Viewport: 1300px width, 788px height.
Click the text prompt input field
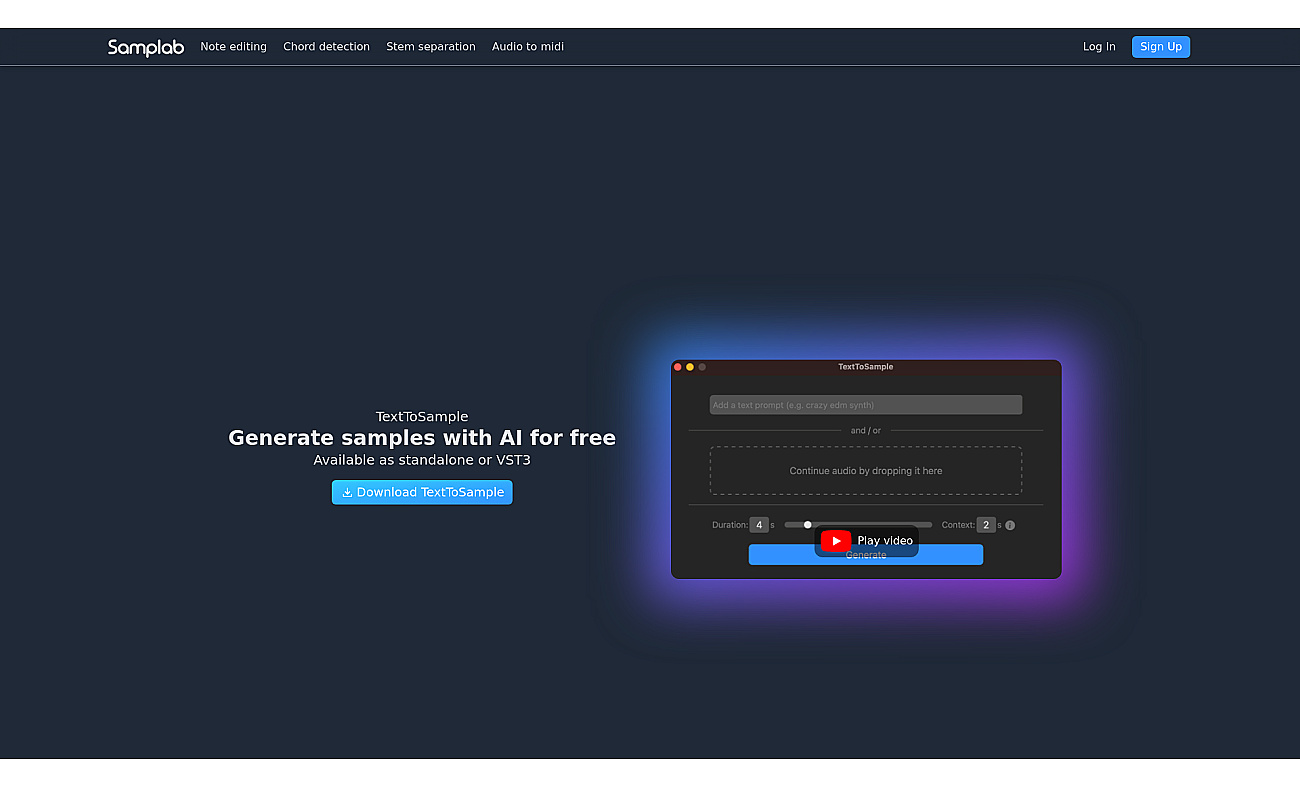pyautogui.click(x=866, y=405)
